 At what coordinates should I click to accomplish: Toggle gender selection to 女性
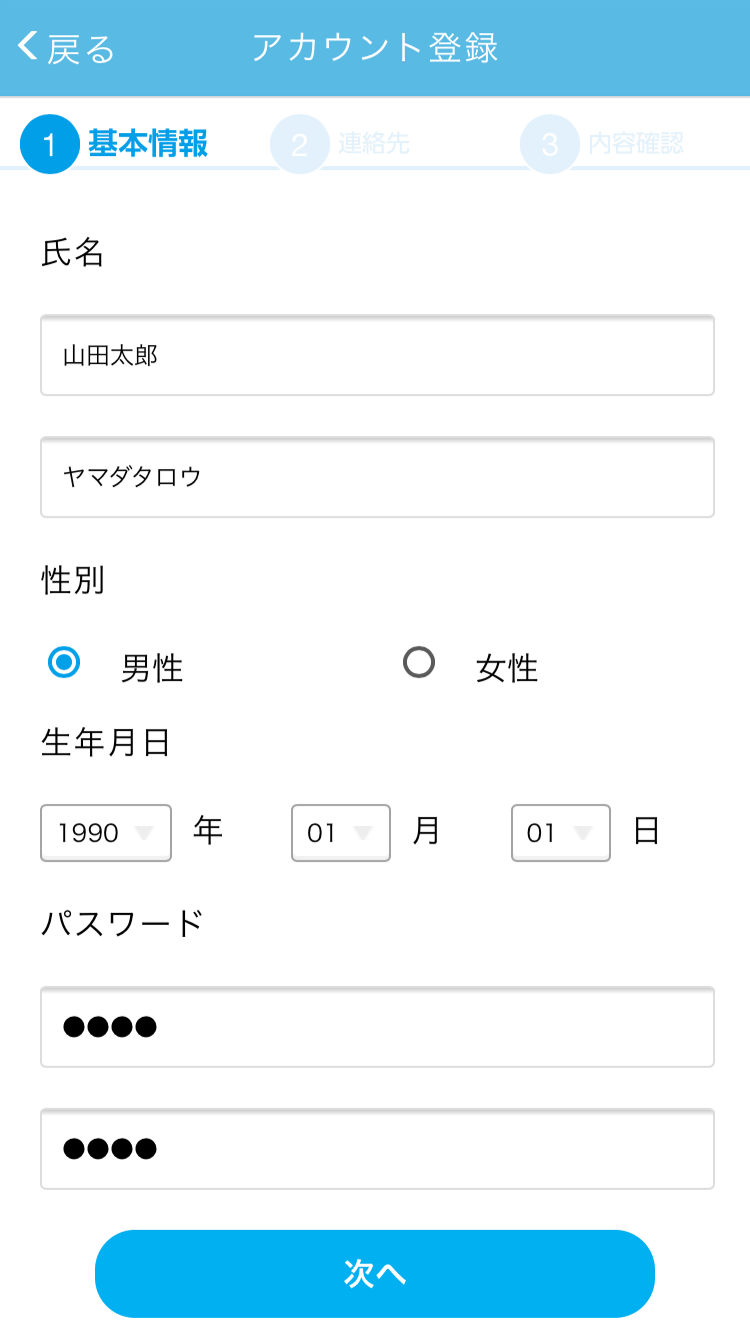[x=419, y=662]
